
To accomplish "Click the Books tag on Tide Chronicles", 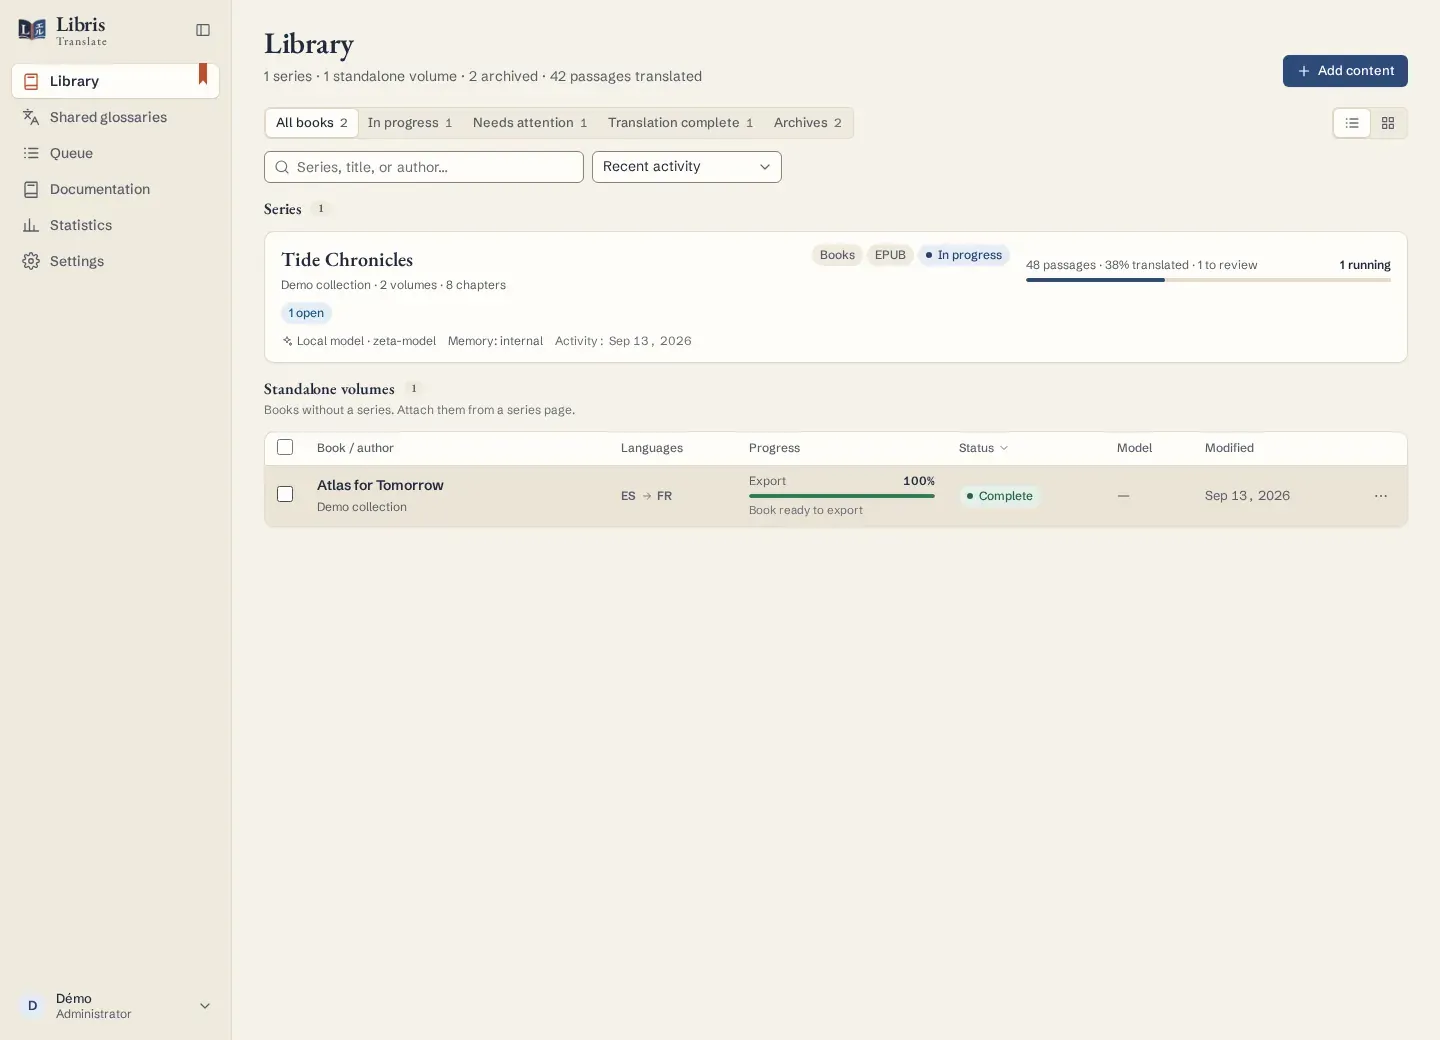I will pyautogui.click(x=837, y=255).
